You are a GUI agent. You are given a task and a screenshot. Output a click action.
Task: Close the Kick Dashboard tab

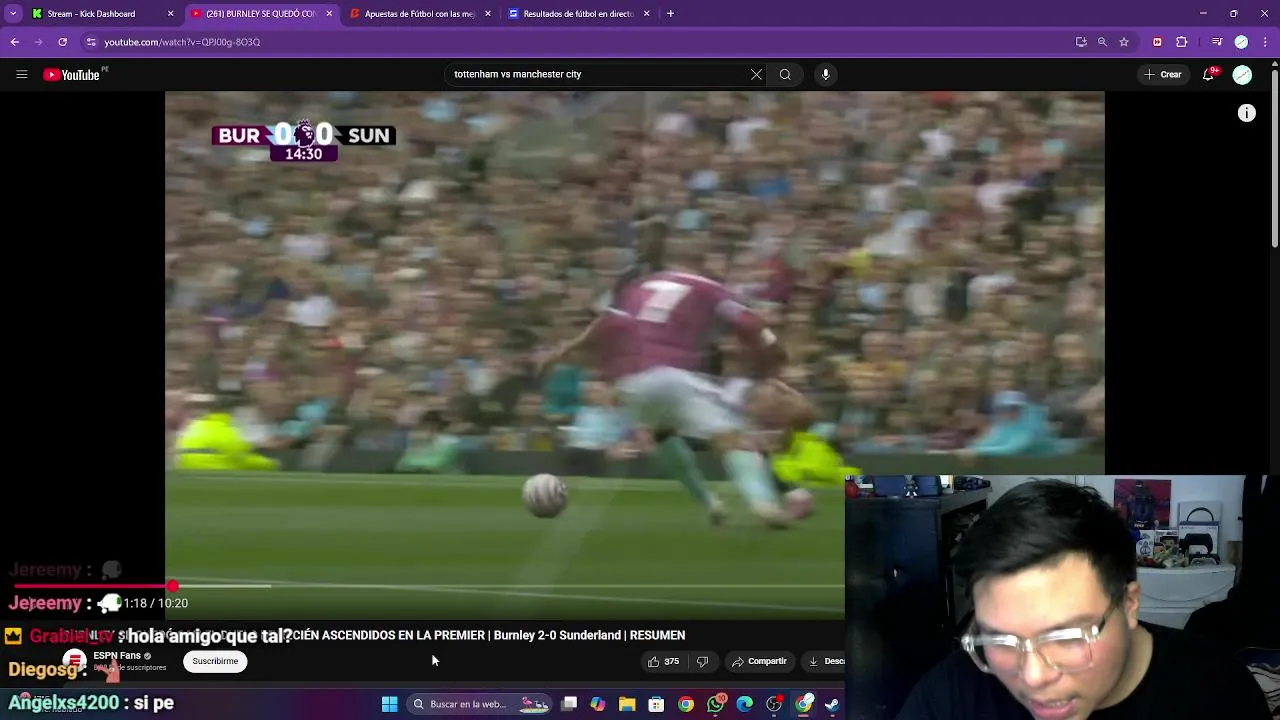(170, 14)
